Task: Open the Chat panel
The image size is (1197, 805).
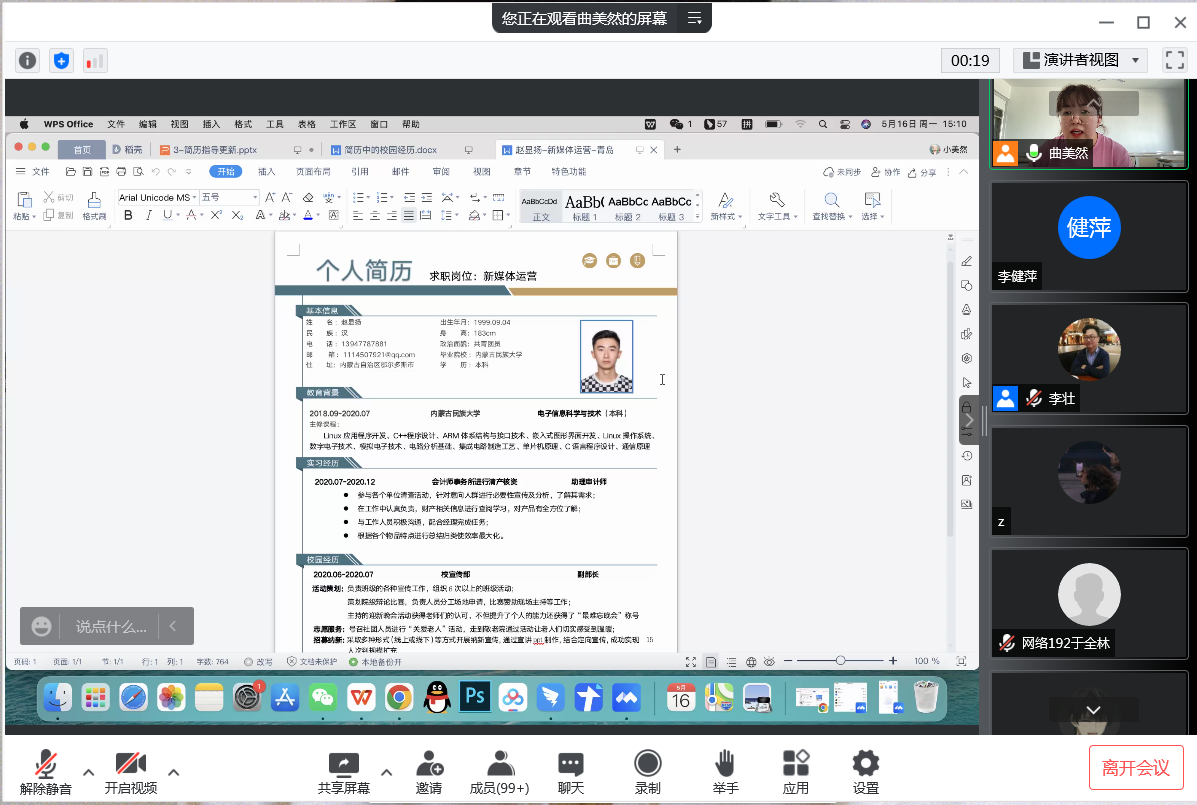Action: [x=570, y=765]
